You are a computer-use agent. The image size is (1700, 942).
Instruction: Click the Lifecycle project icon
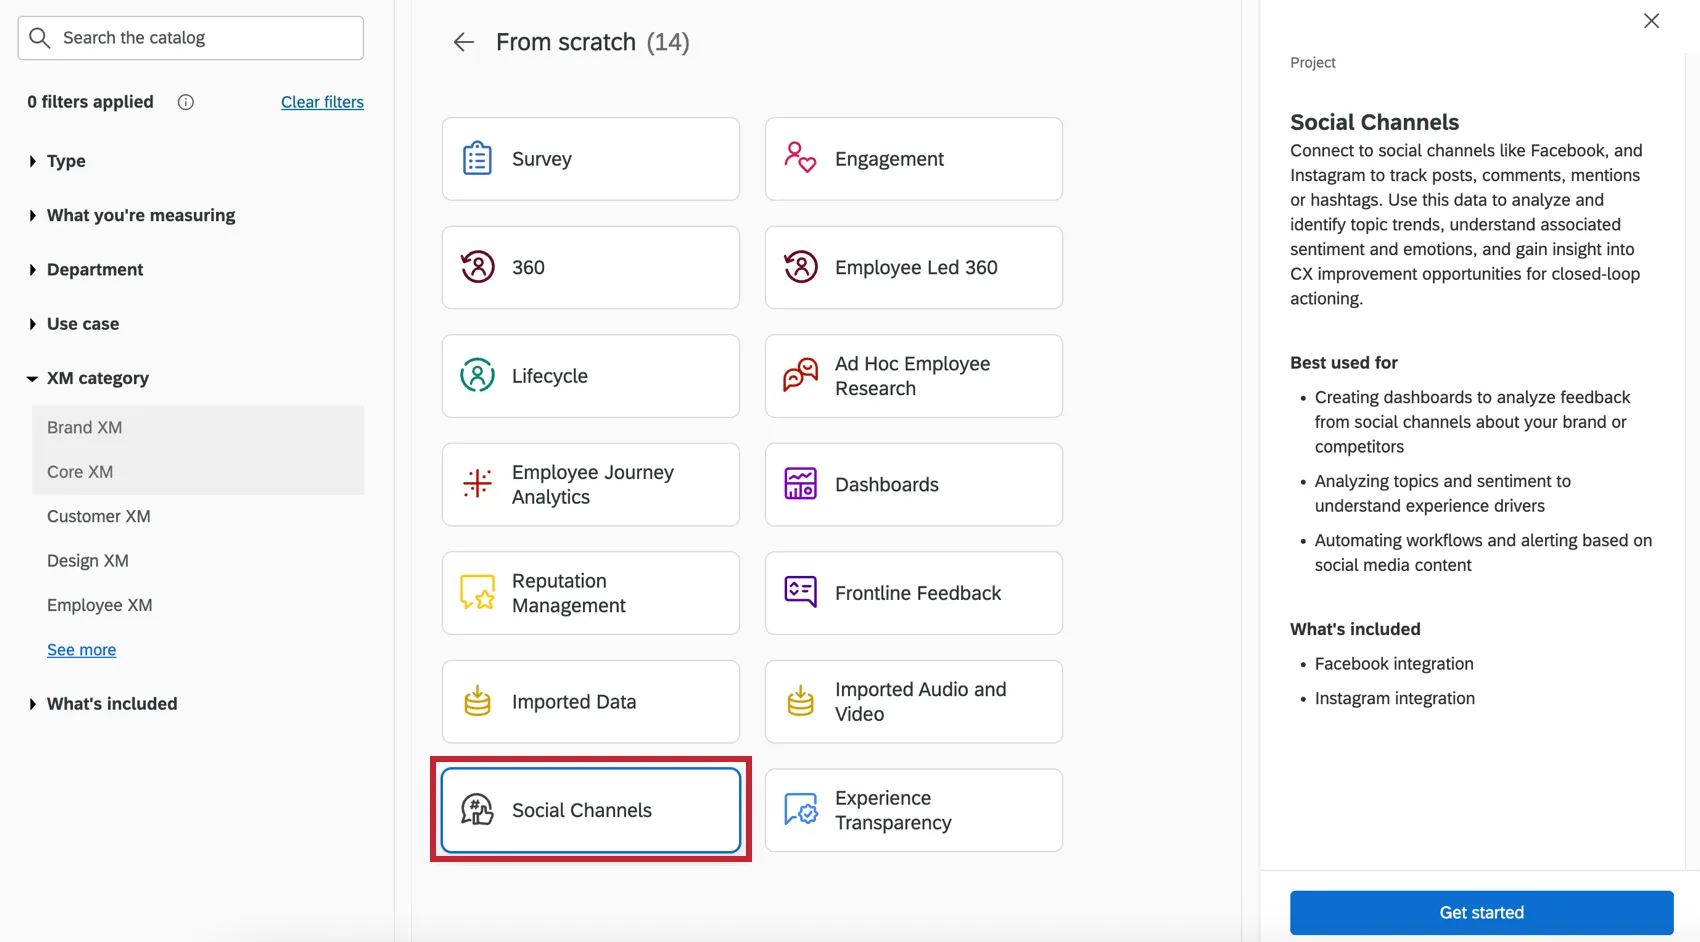click(x=477, y=375)
